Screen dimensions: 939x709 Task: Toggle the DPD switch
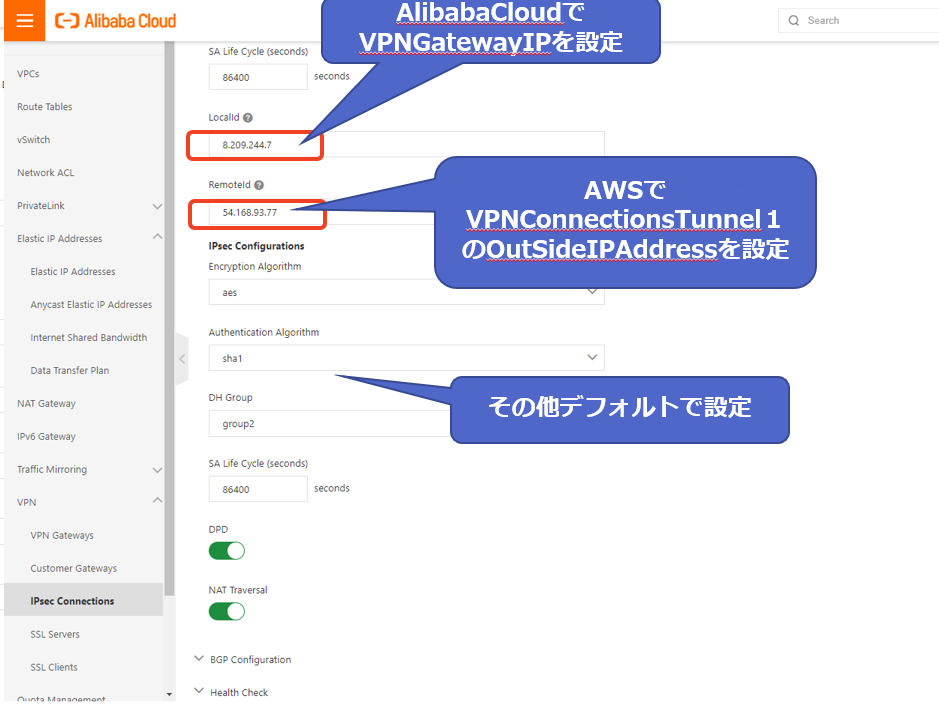226,551
